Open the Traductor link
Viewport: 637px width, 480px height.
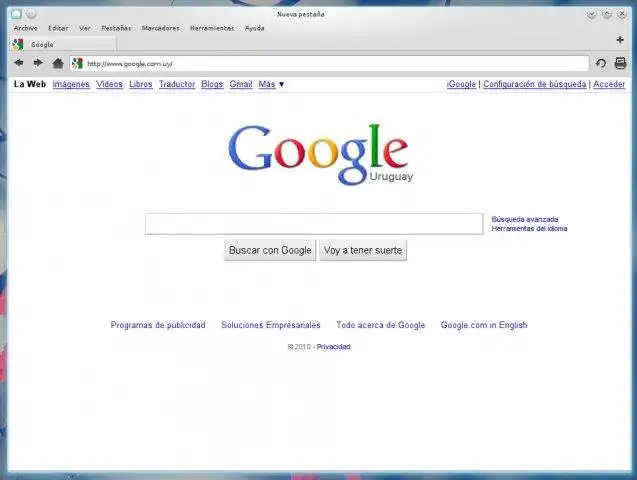click(x=177, y=84)
